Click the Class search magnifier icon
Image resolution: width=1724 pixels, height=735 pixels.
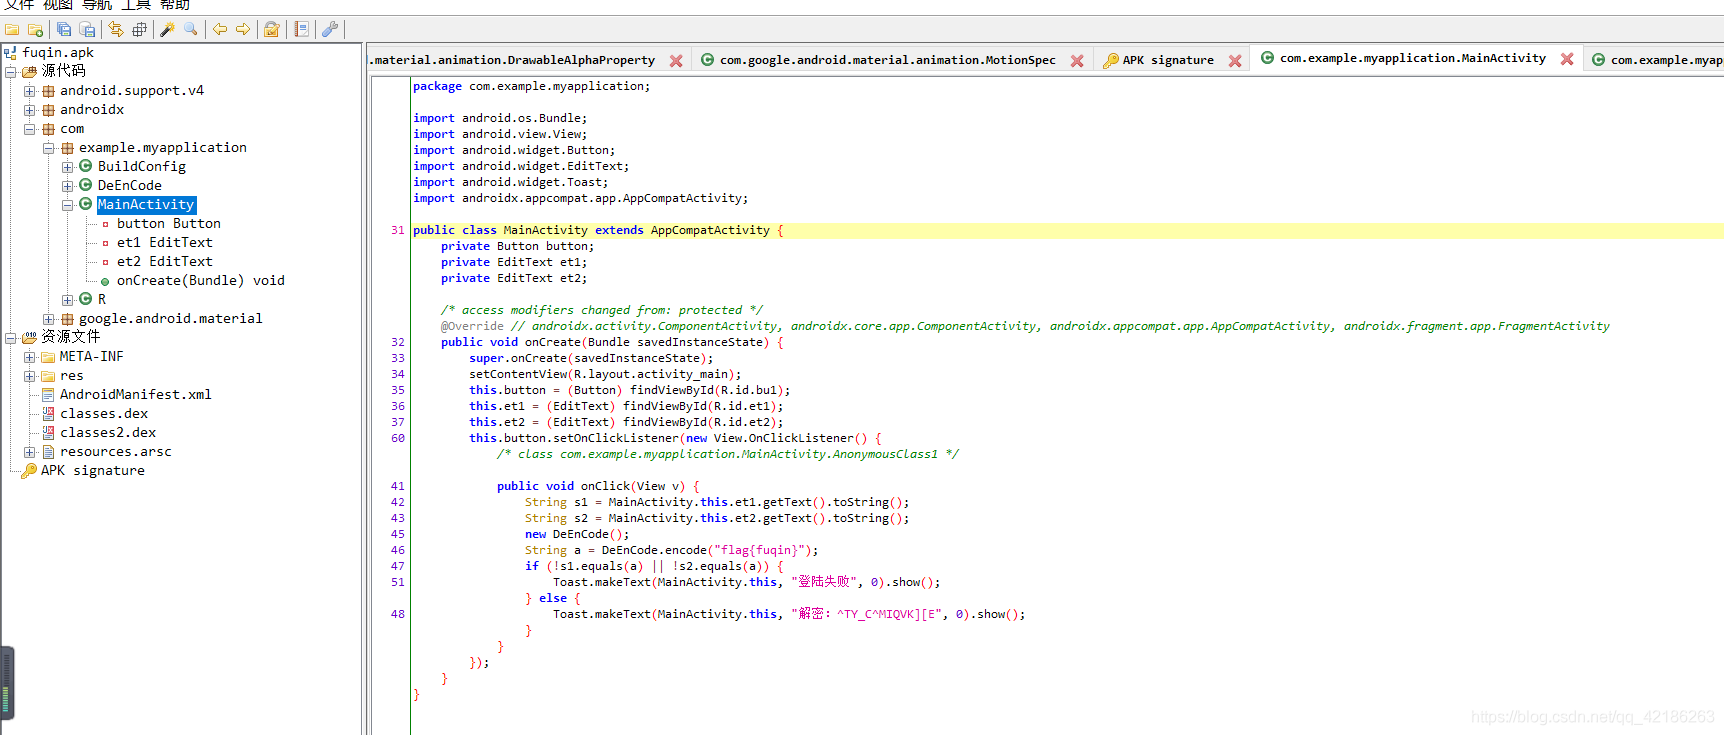coord(191,30)
